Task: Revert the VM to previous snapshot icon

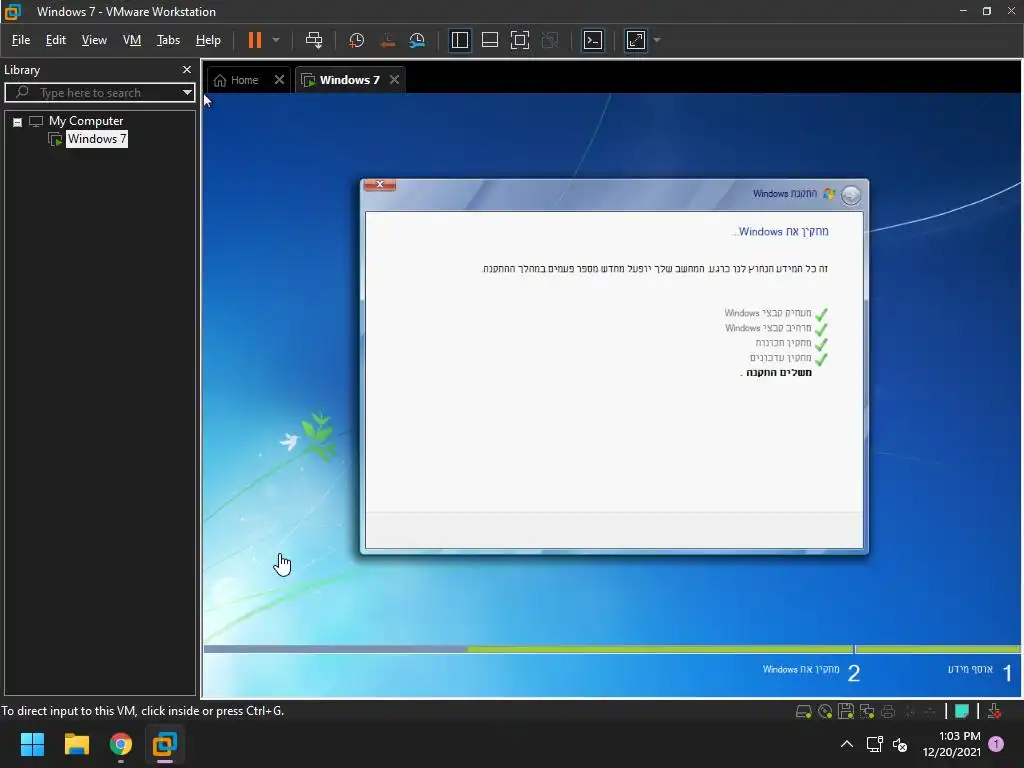Action: click(387, 40)
